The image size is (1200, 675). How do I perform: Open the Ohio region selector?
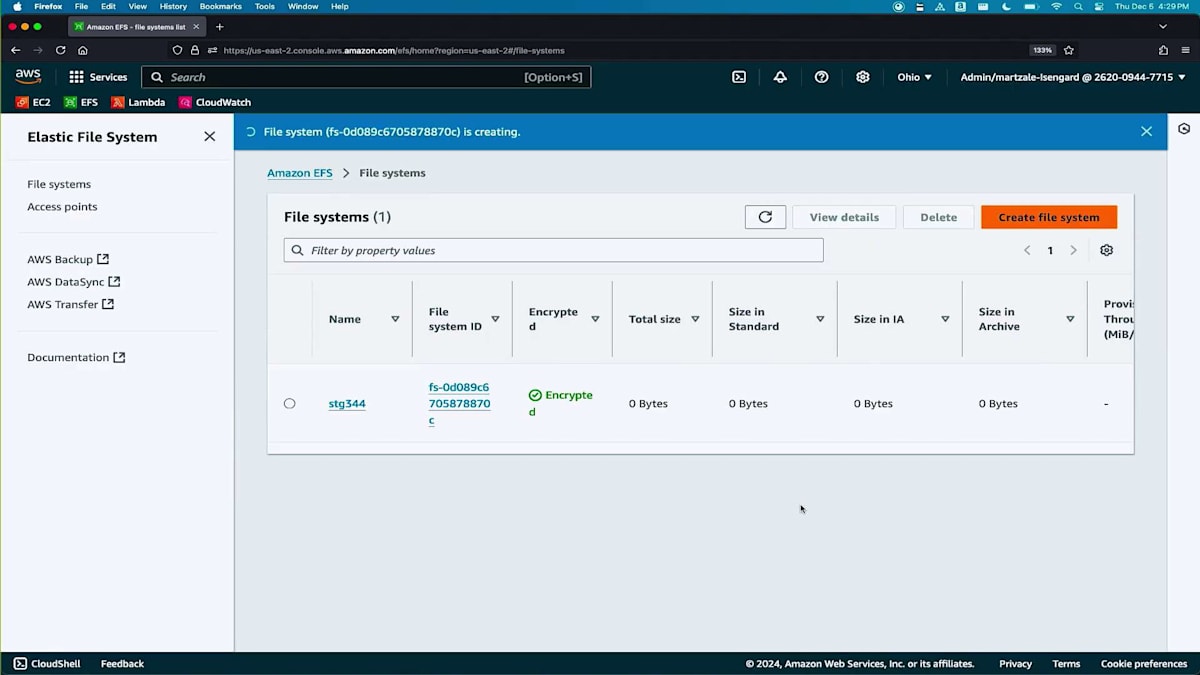(x=914, y=77)
